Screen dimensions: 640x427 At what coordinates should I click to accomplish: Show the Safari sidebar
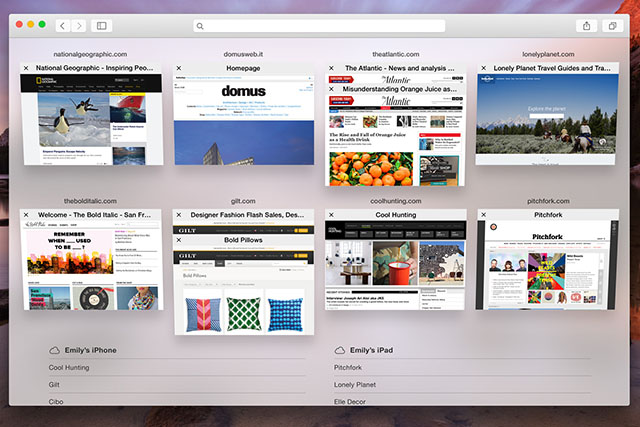click(x=102, y=25)
